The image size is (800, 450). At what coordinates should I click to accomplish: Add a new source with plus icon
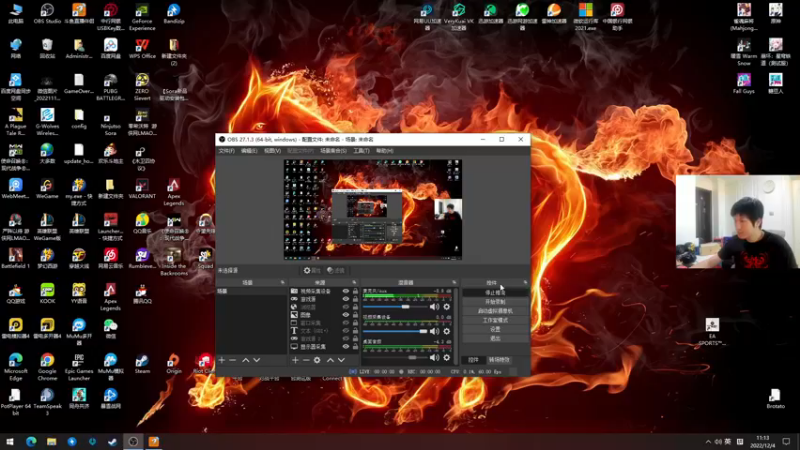[x=295, y=360]
